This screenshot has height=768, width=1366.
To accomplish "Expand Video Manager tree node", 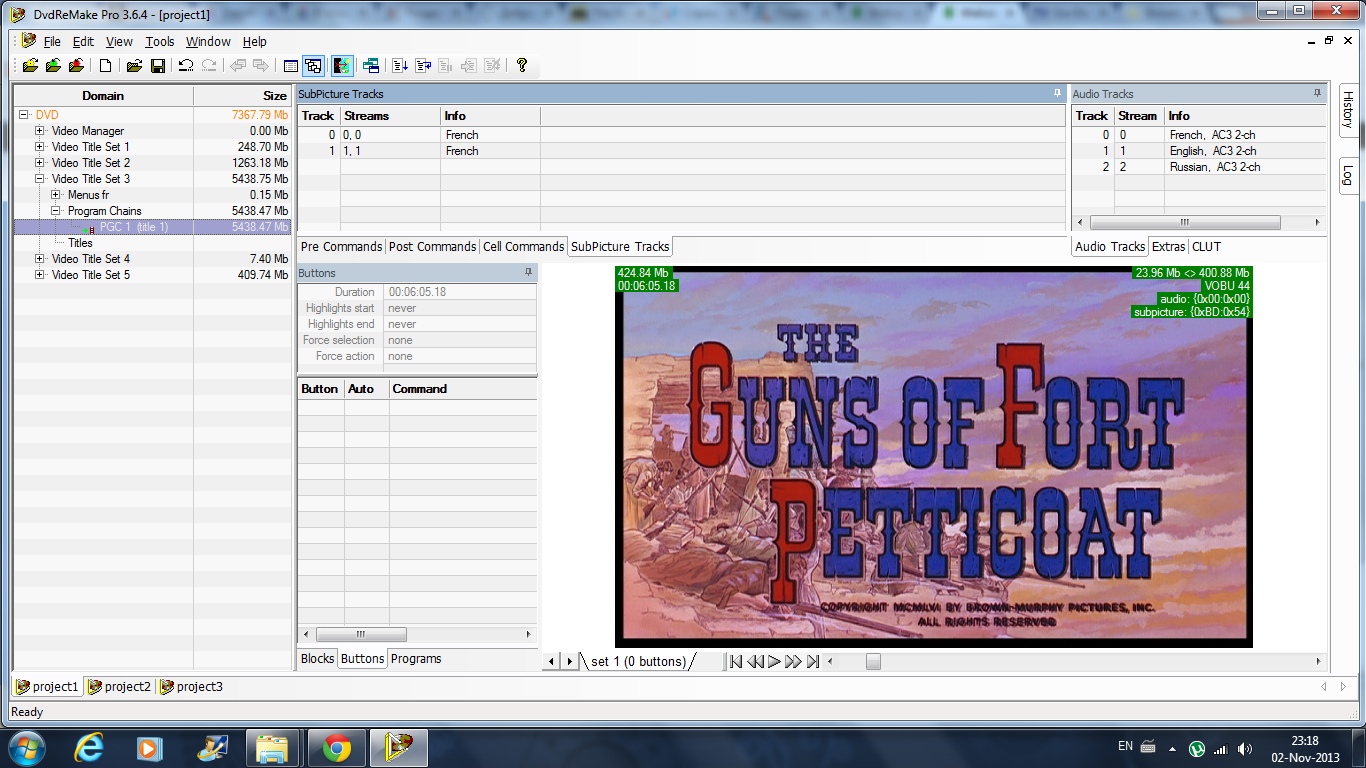I will [x=40, y=131].
